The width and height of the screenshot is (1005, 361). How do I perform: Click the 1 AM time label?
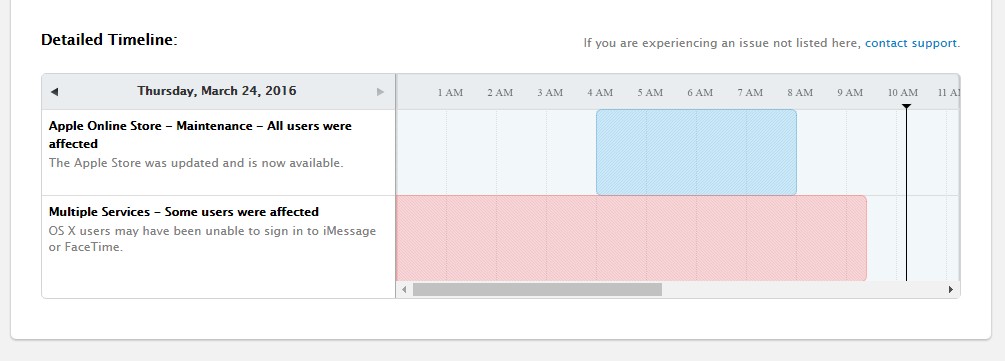tap(450, 92)
